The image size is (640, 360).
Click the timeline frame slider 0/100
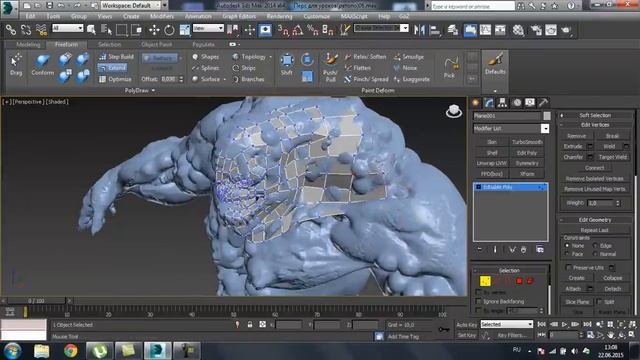36,301
